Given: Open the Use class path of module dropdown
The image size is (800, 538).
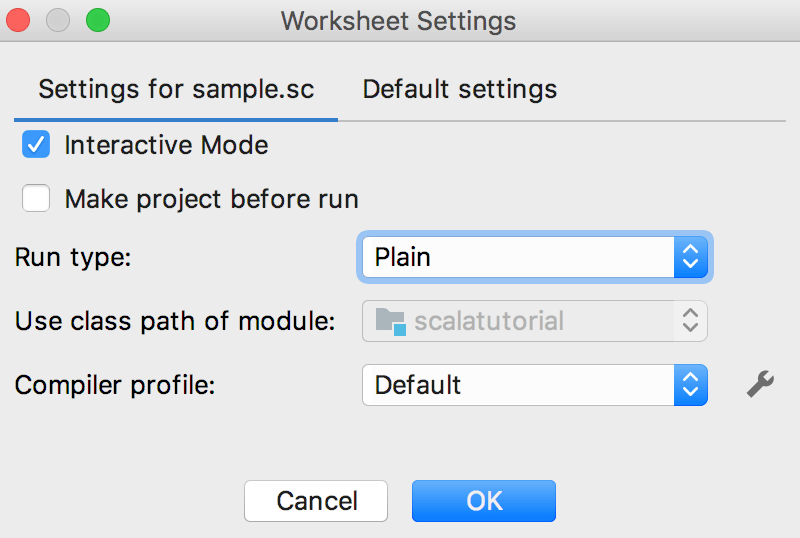Looking at the screenshot, I should point(535,321).
